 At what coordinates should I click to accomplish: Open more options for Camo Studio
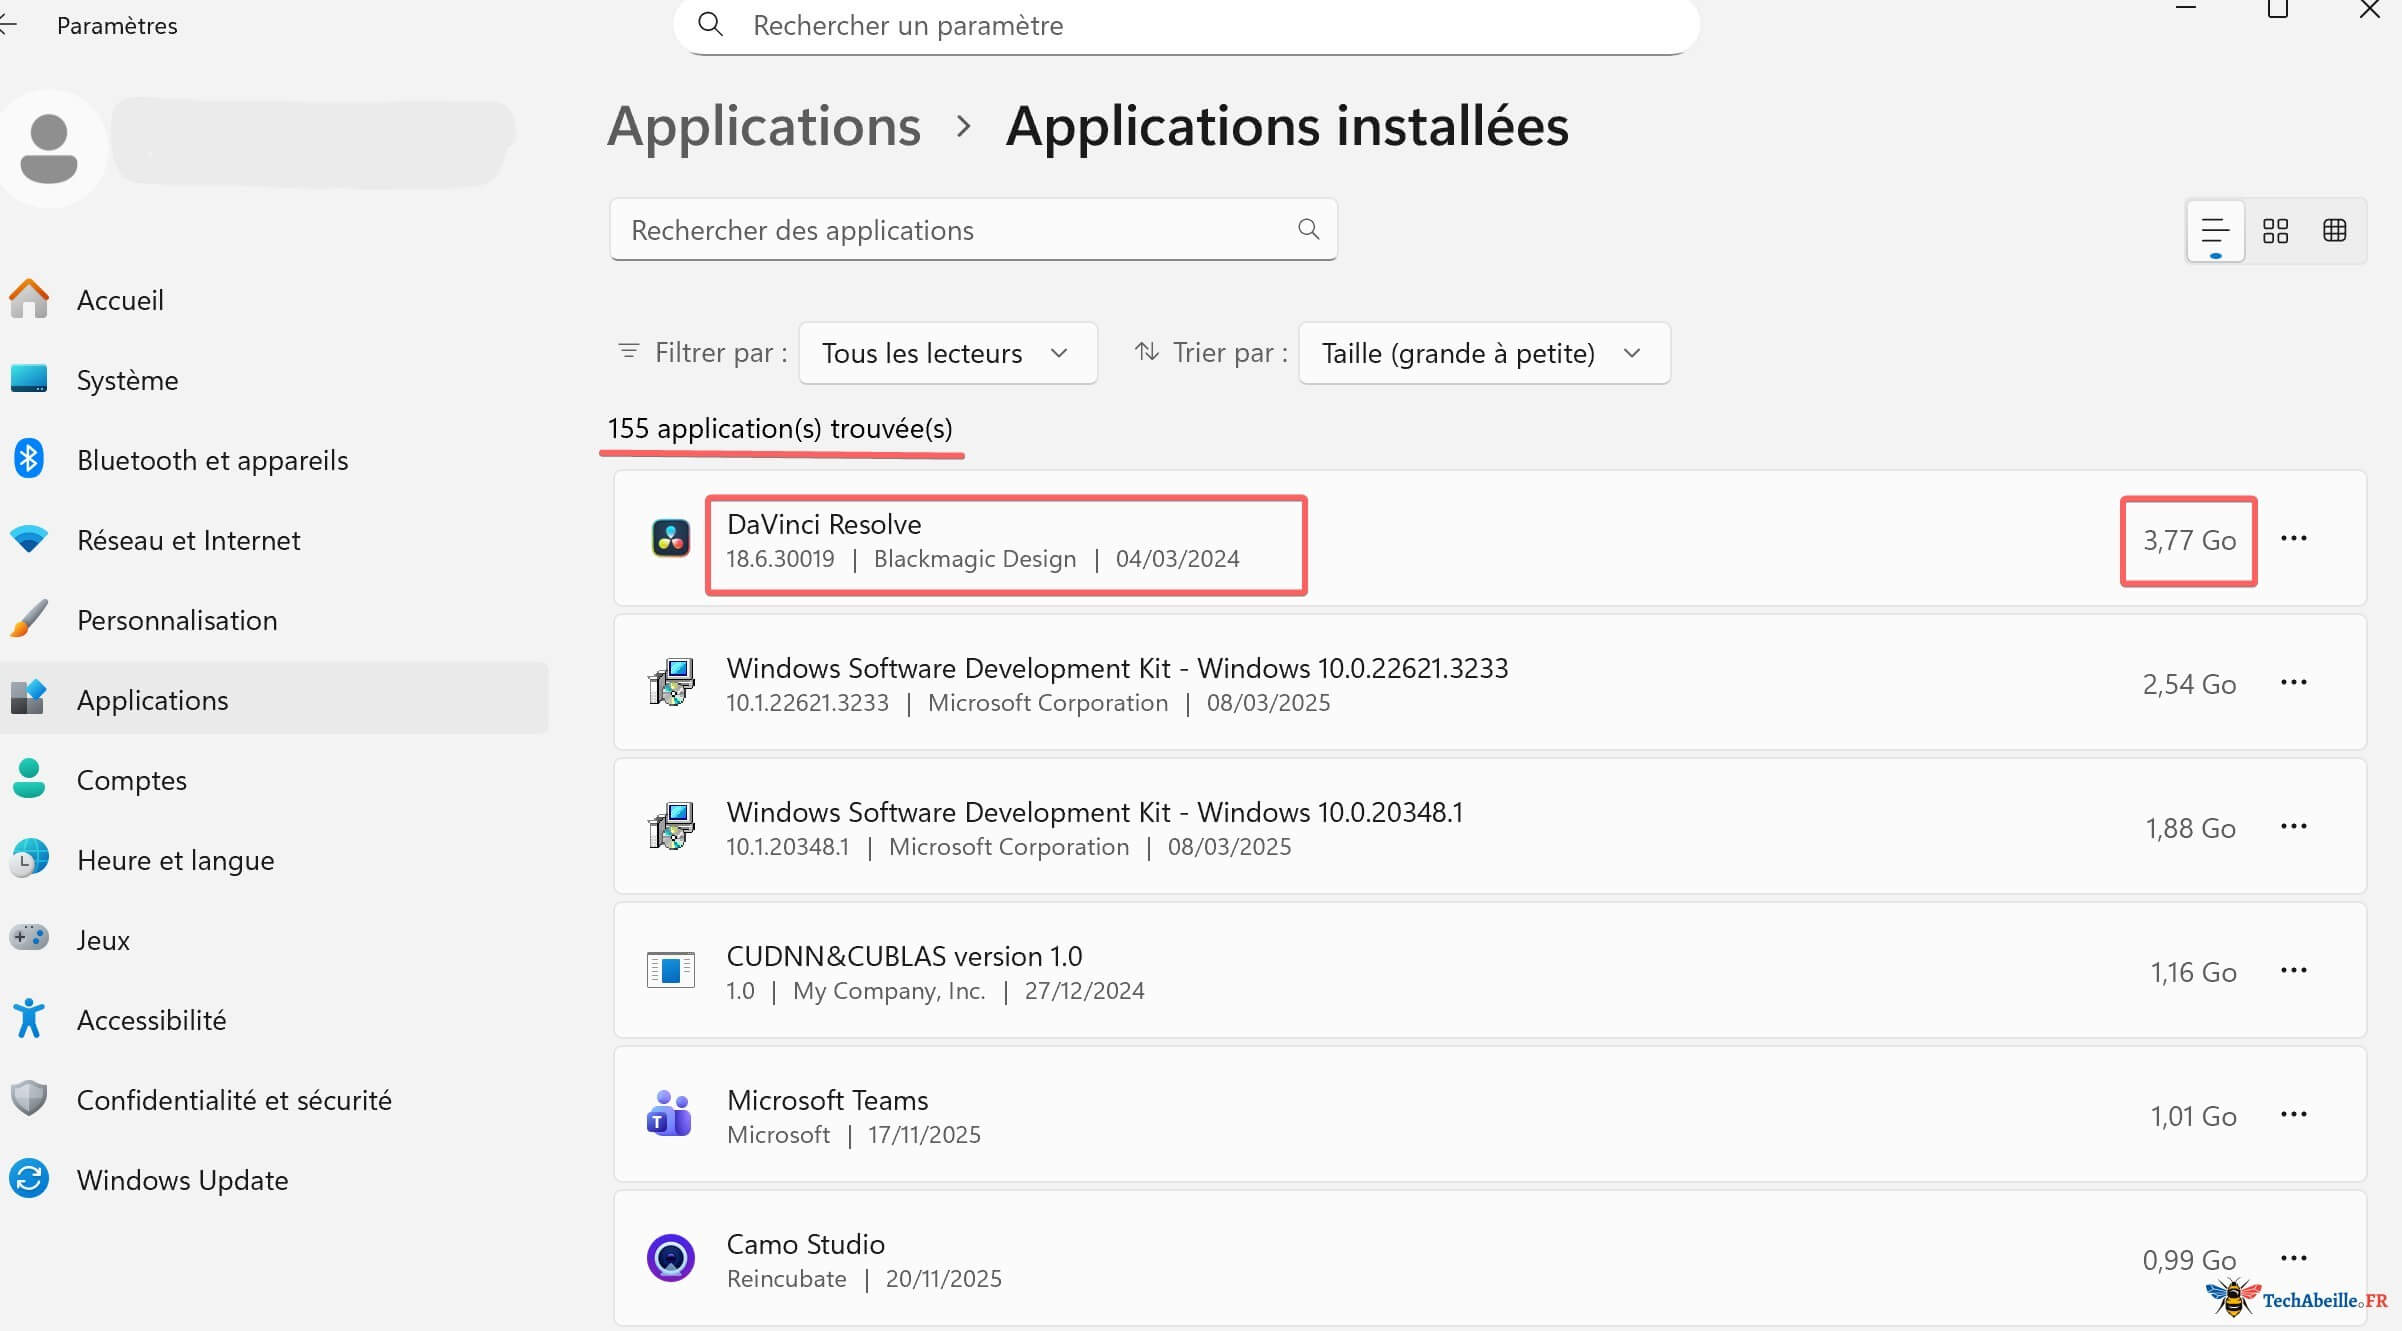[2294, 1258]
